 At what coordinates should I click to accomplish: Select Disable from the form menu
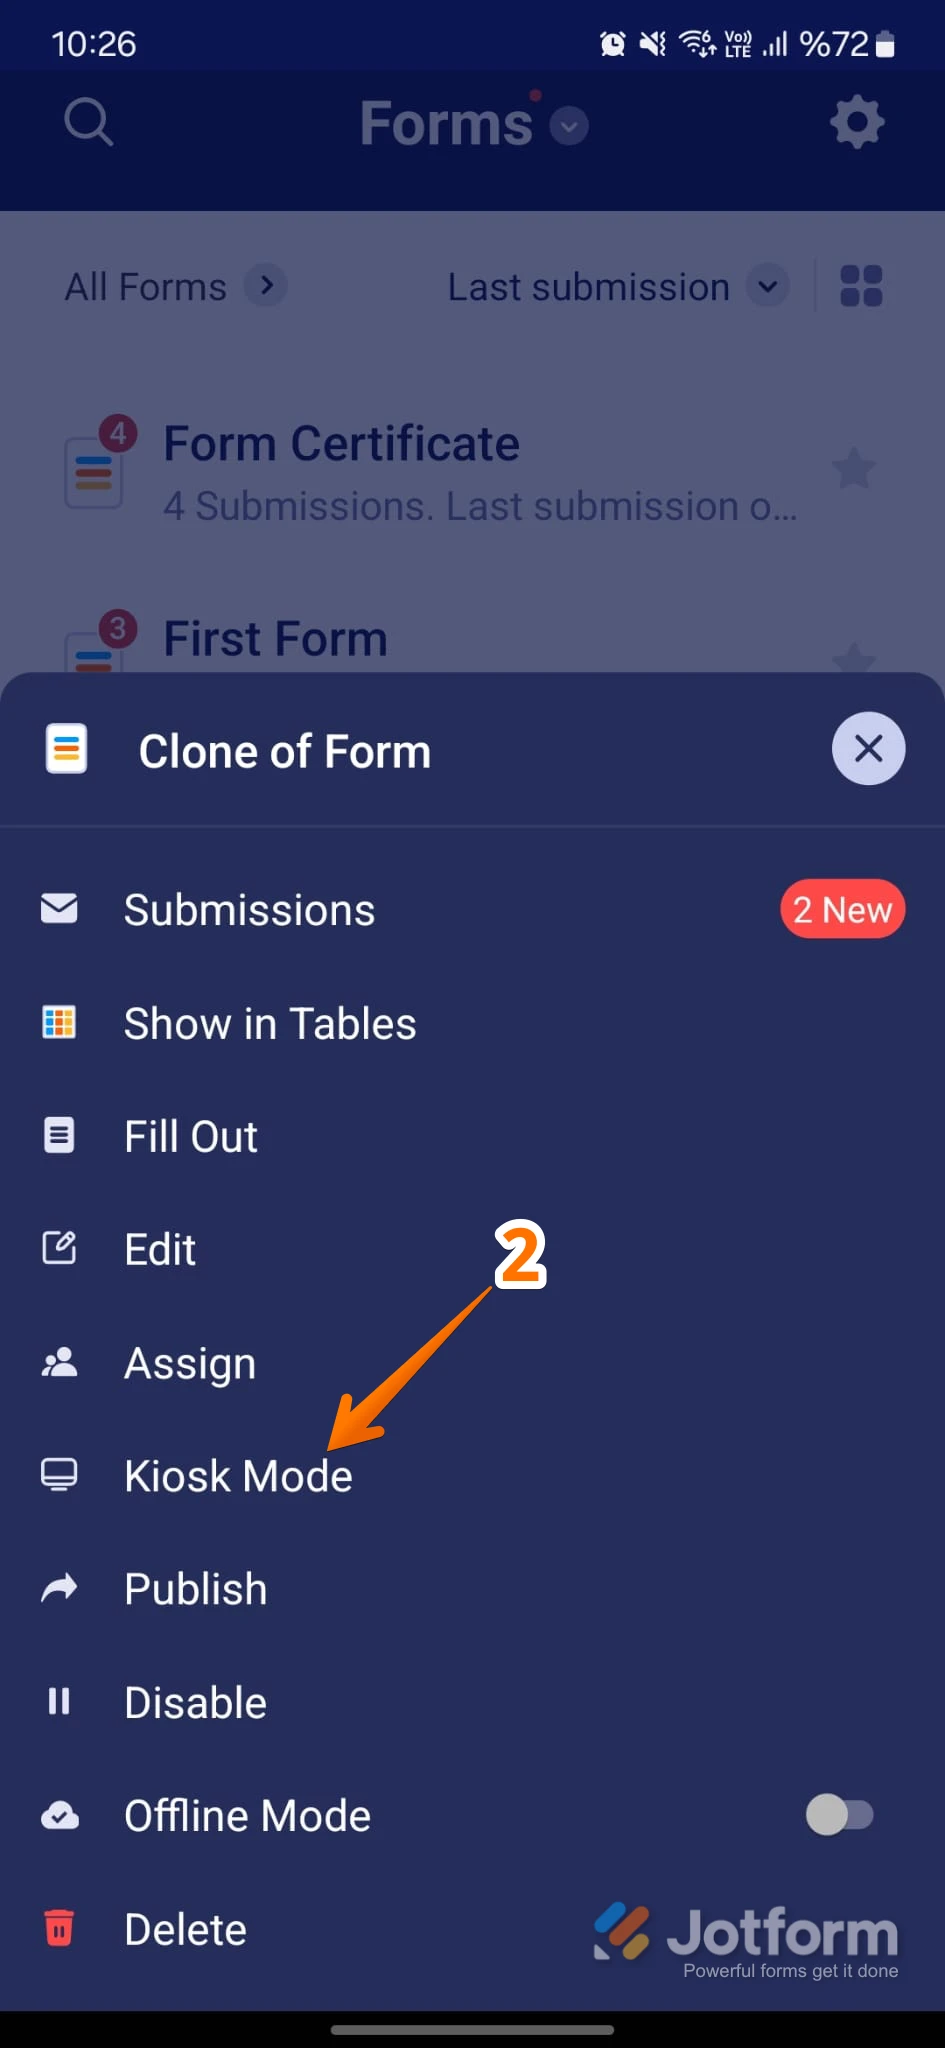[x=195, y=1702]
